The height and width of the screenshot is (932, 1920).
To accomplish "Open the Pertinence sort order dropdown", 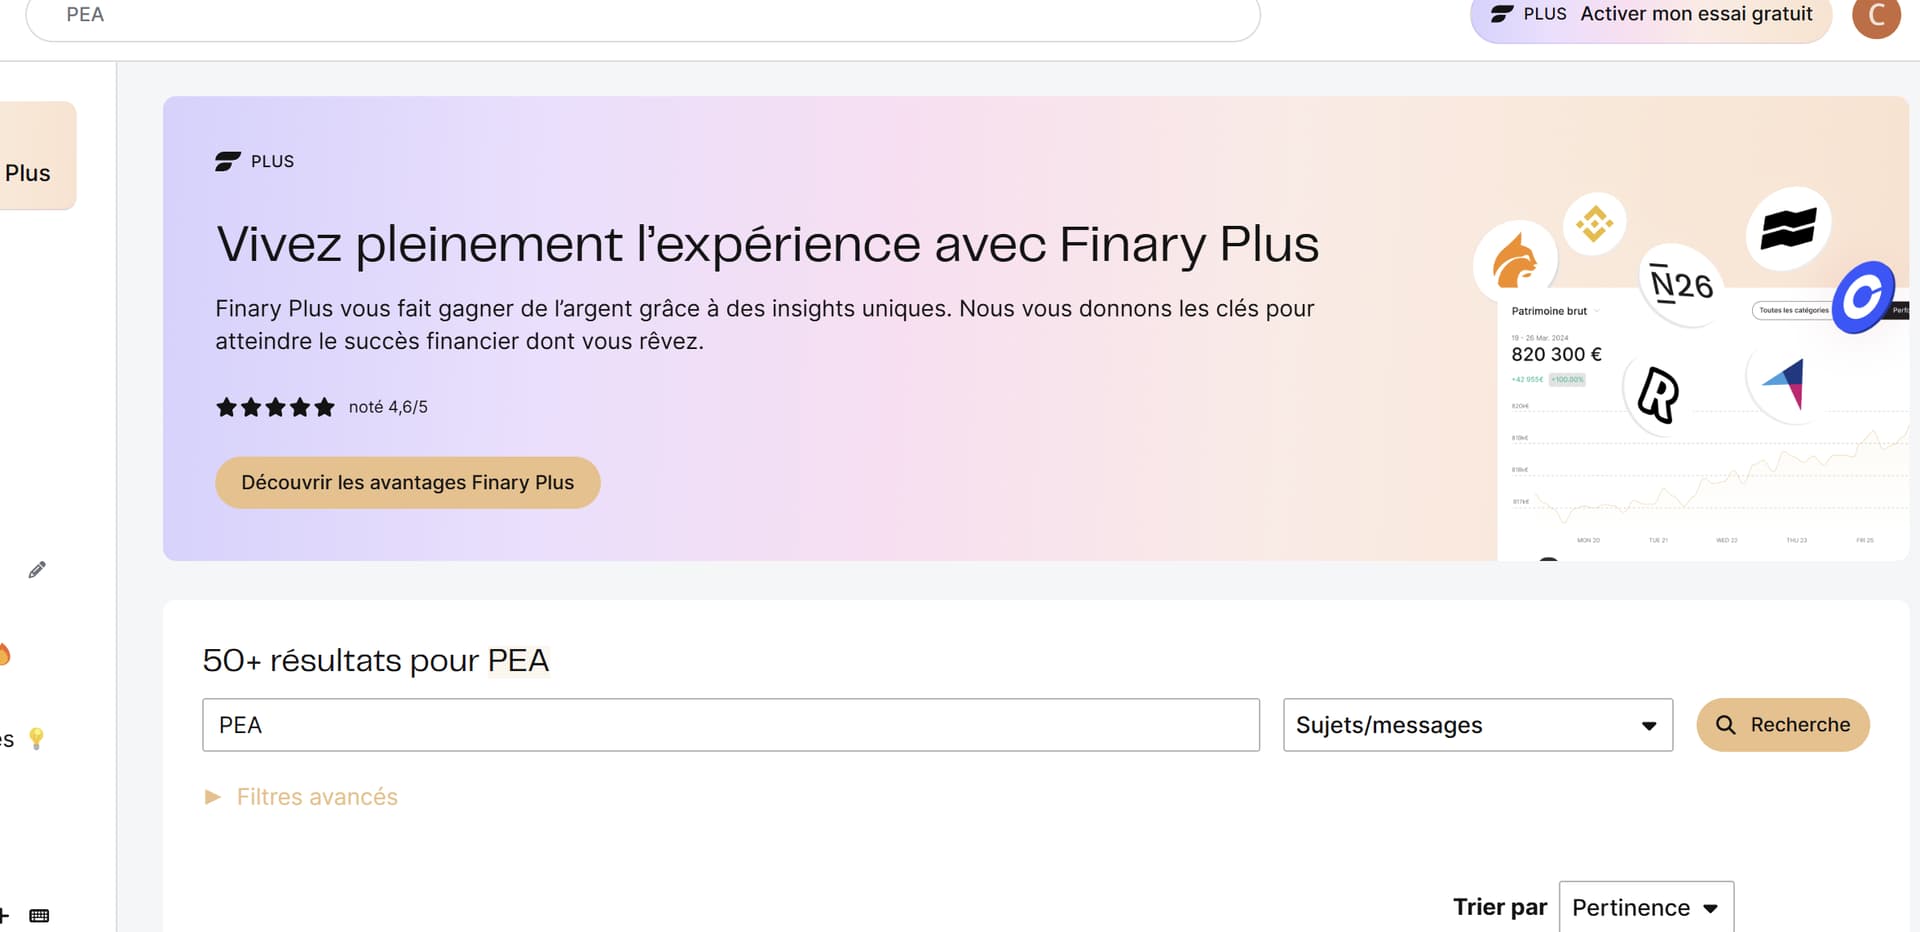I will [1645, 907].
